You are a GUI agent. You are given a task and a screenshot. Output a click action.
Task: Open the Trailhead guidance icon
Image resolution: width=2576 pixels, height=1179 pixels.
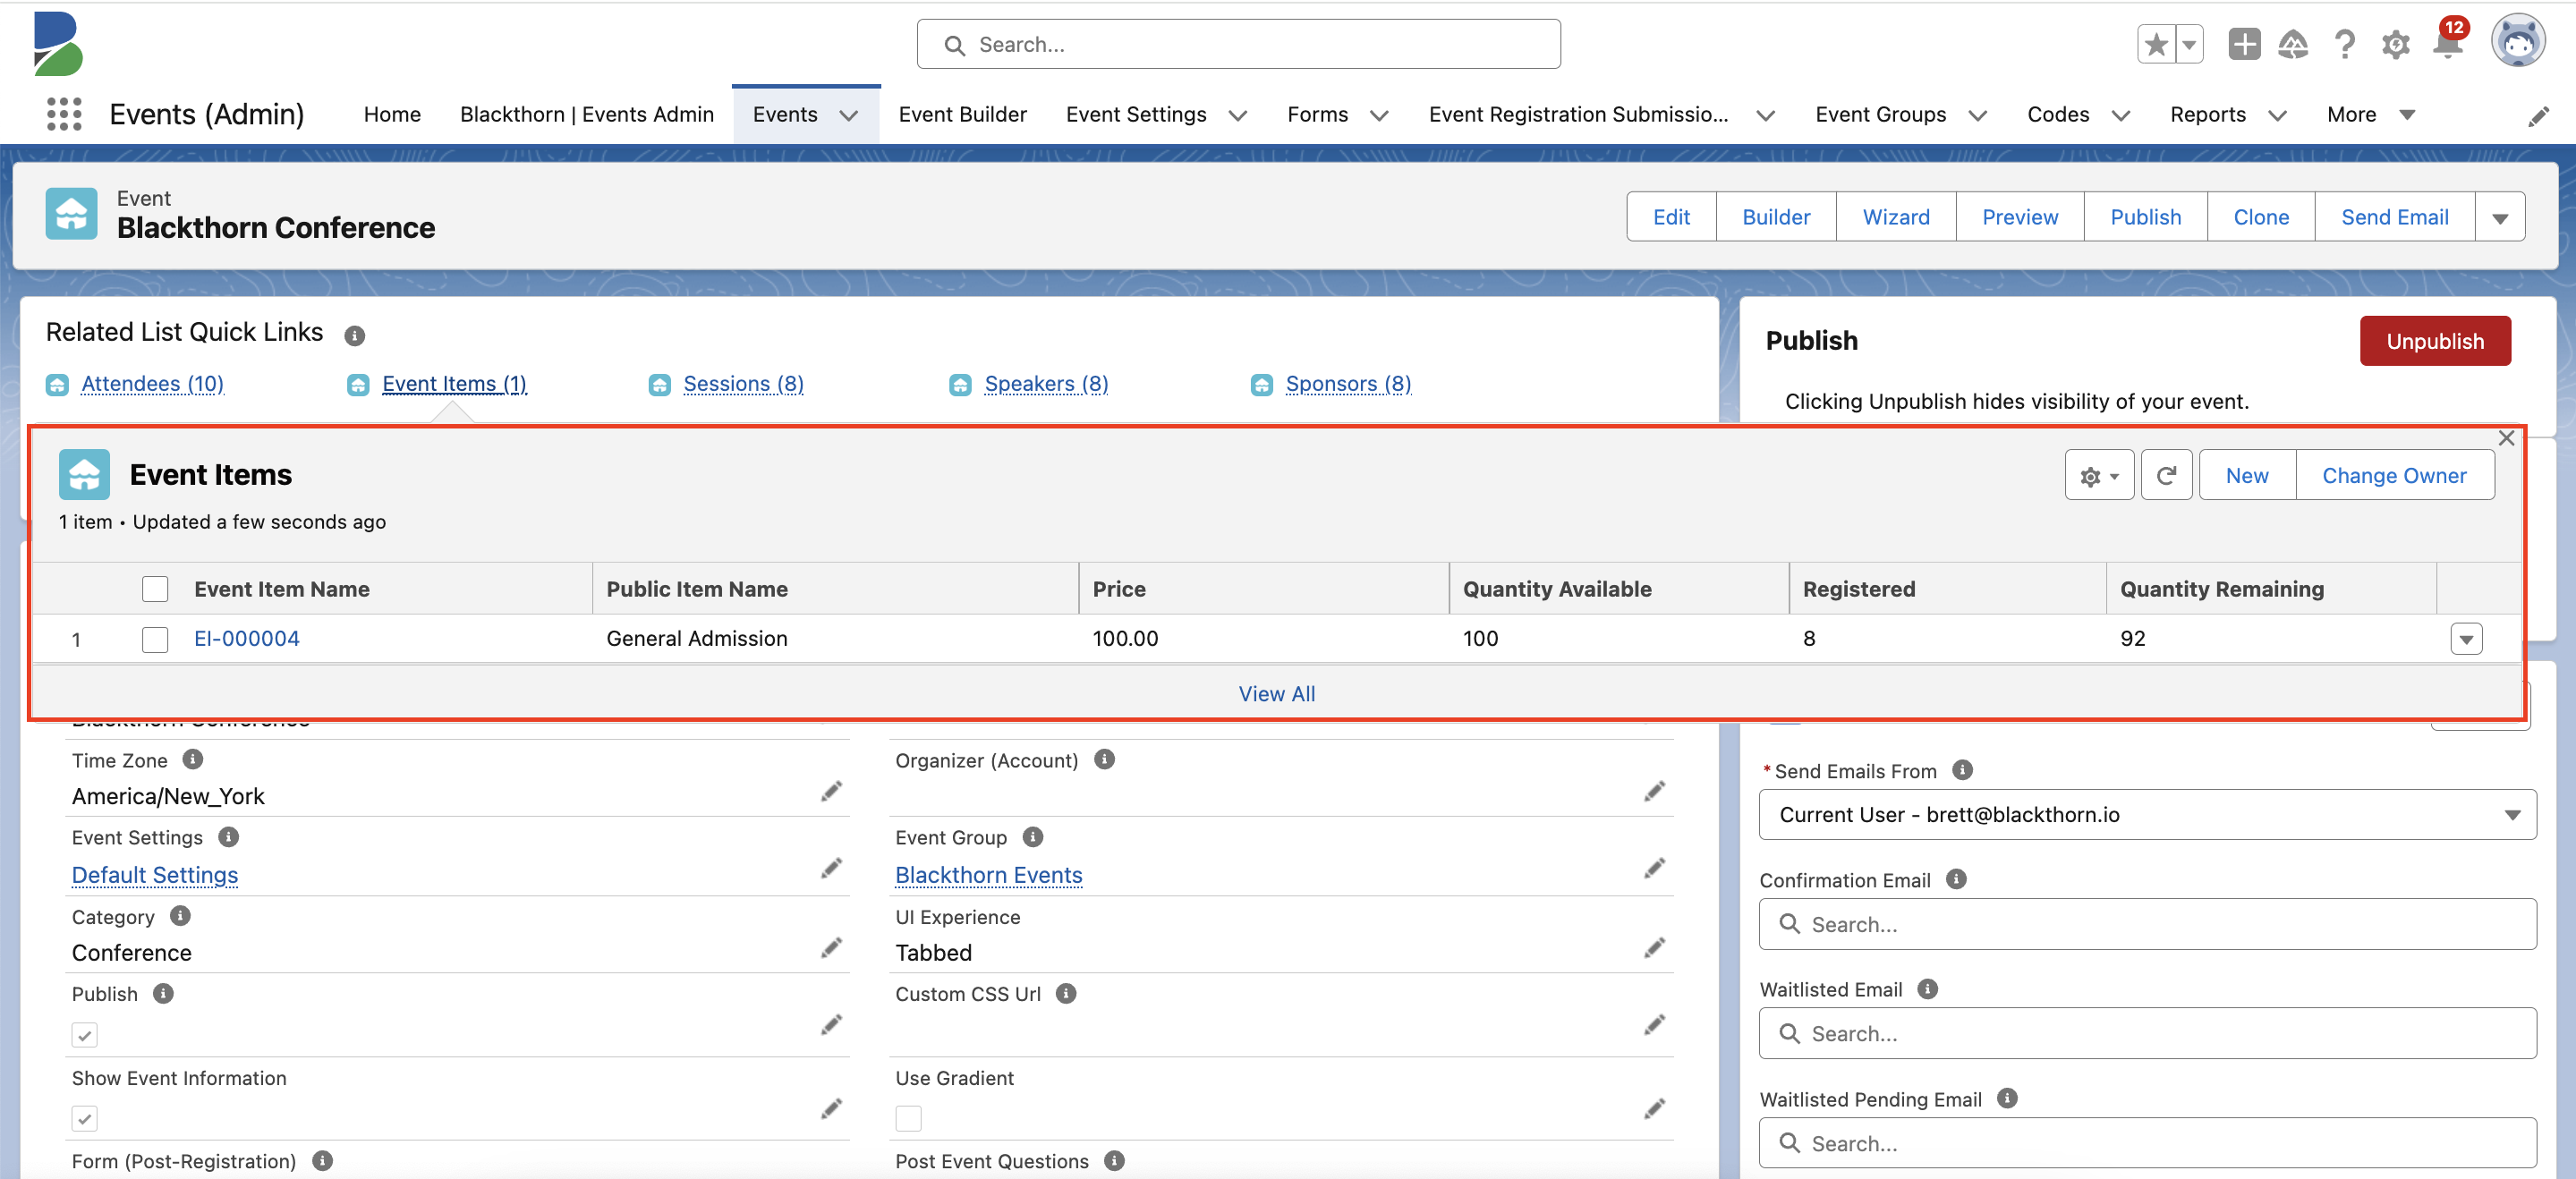click(x=2293, y=45)
